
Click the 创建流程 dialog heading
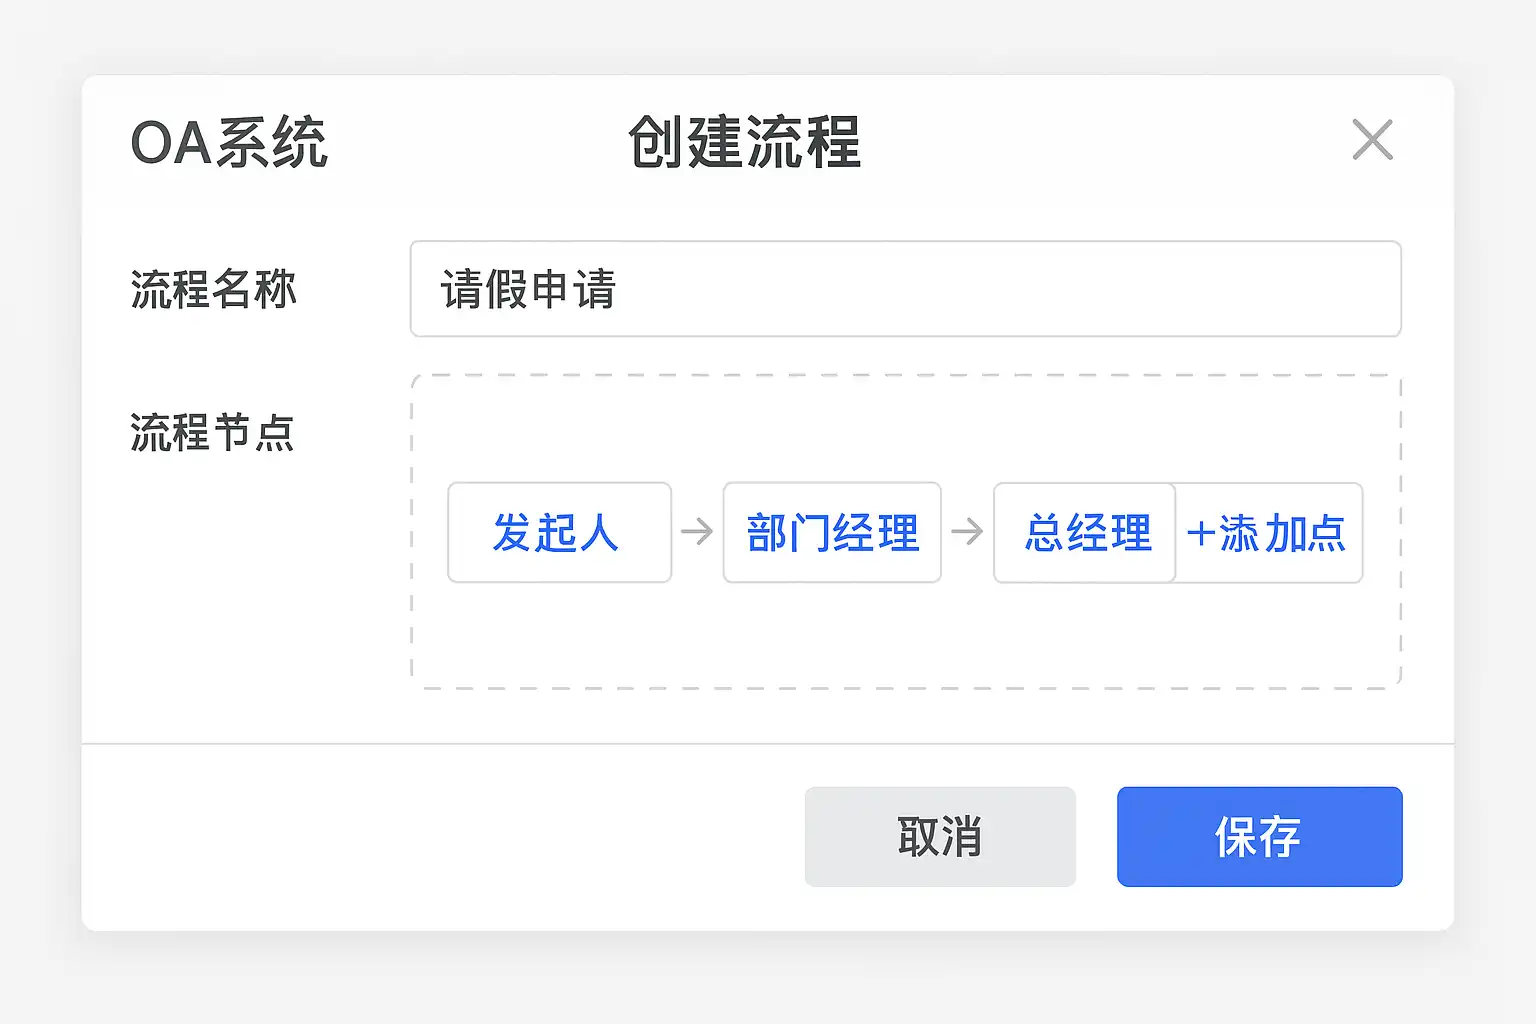[x=744, y=143]
